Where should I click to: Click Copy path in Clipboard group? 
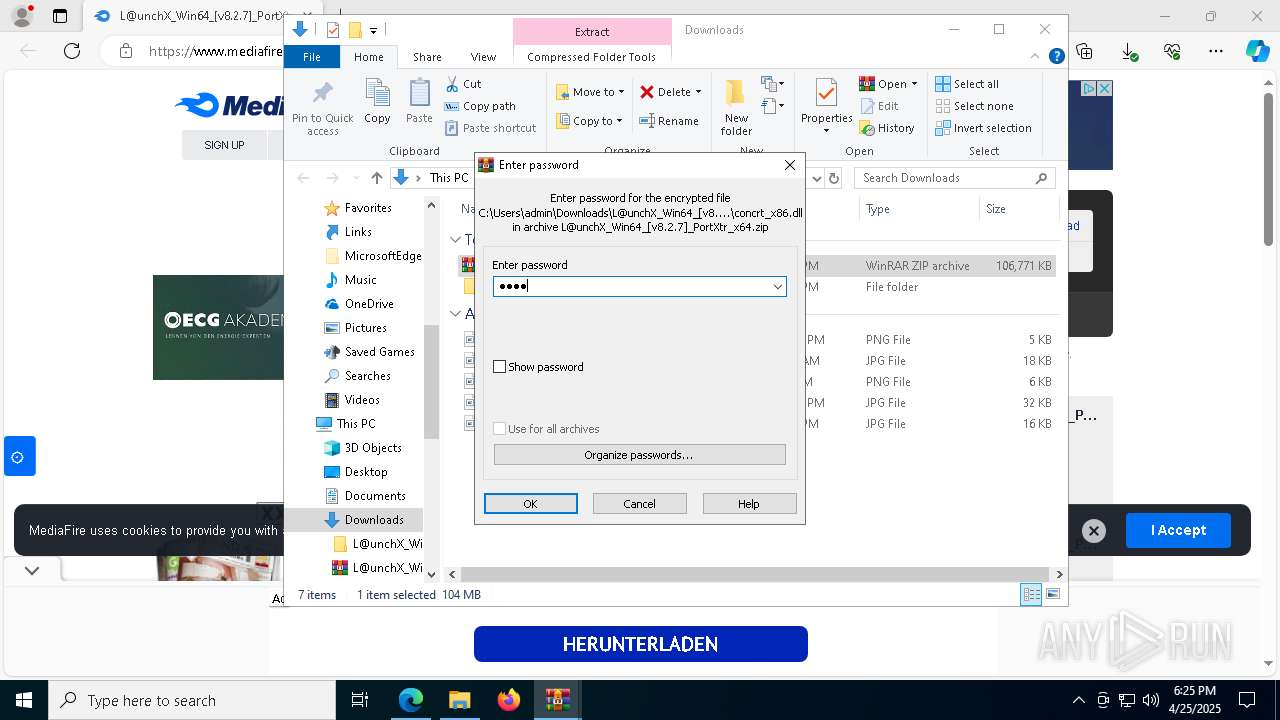pos(480,106)
